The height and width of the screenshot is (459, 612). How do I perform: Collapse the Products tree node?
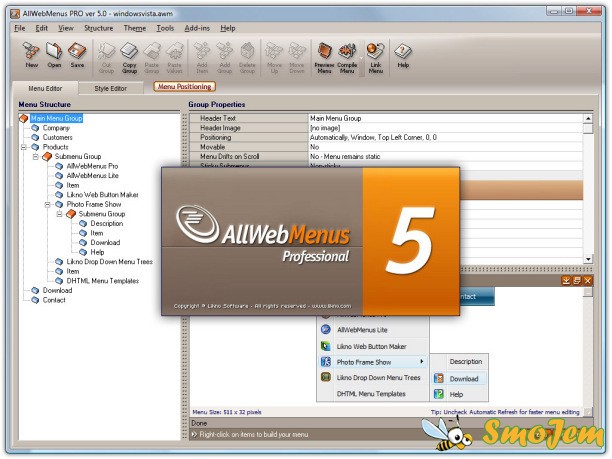[23, 147]
